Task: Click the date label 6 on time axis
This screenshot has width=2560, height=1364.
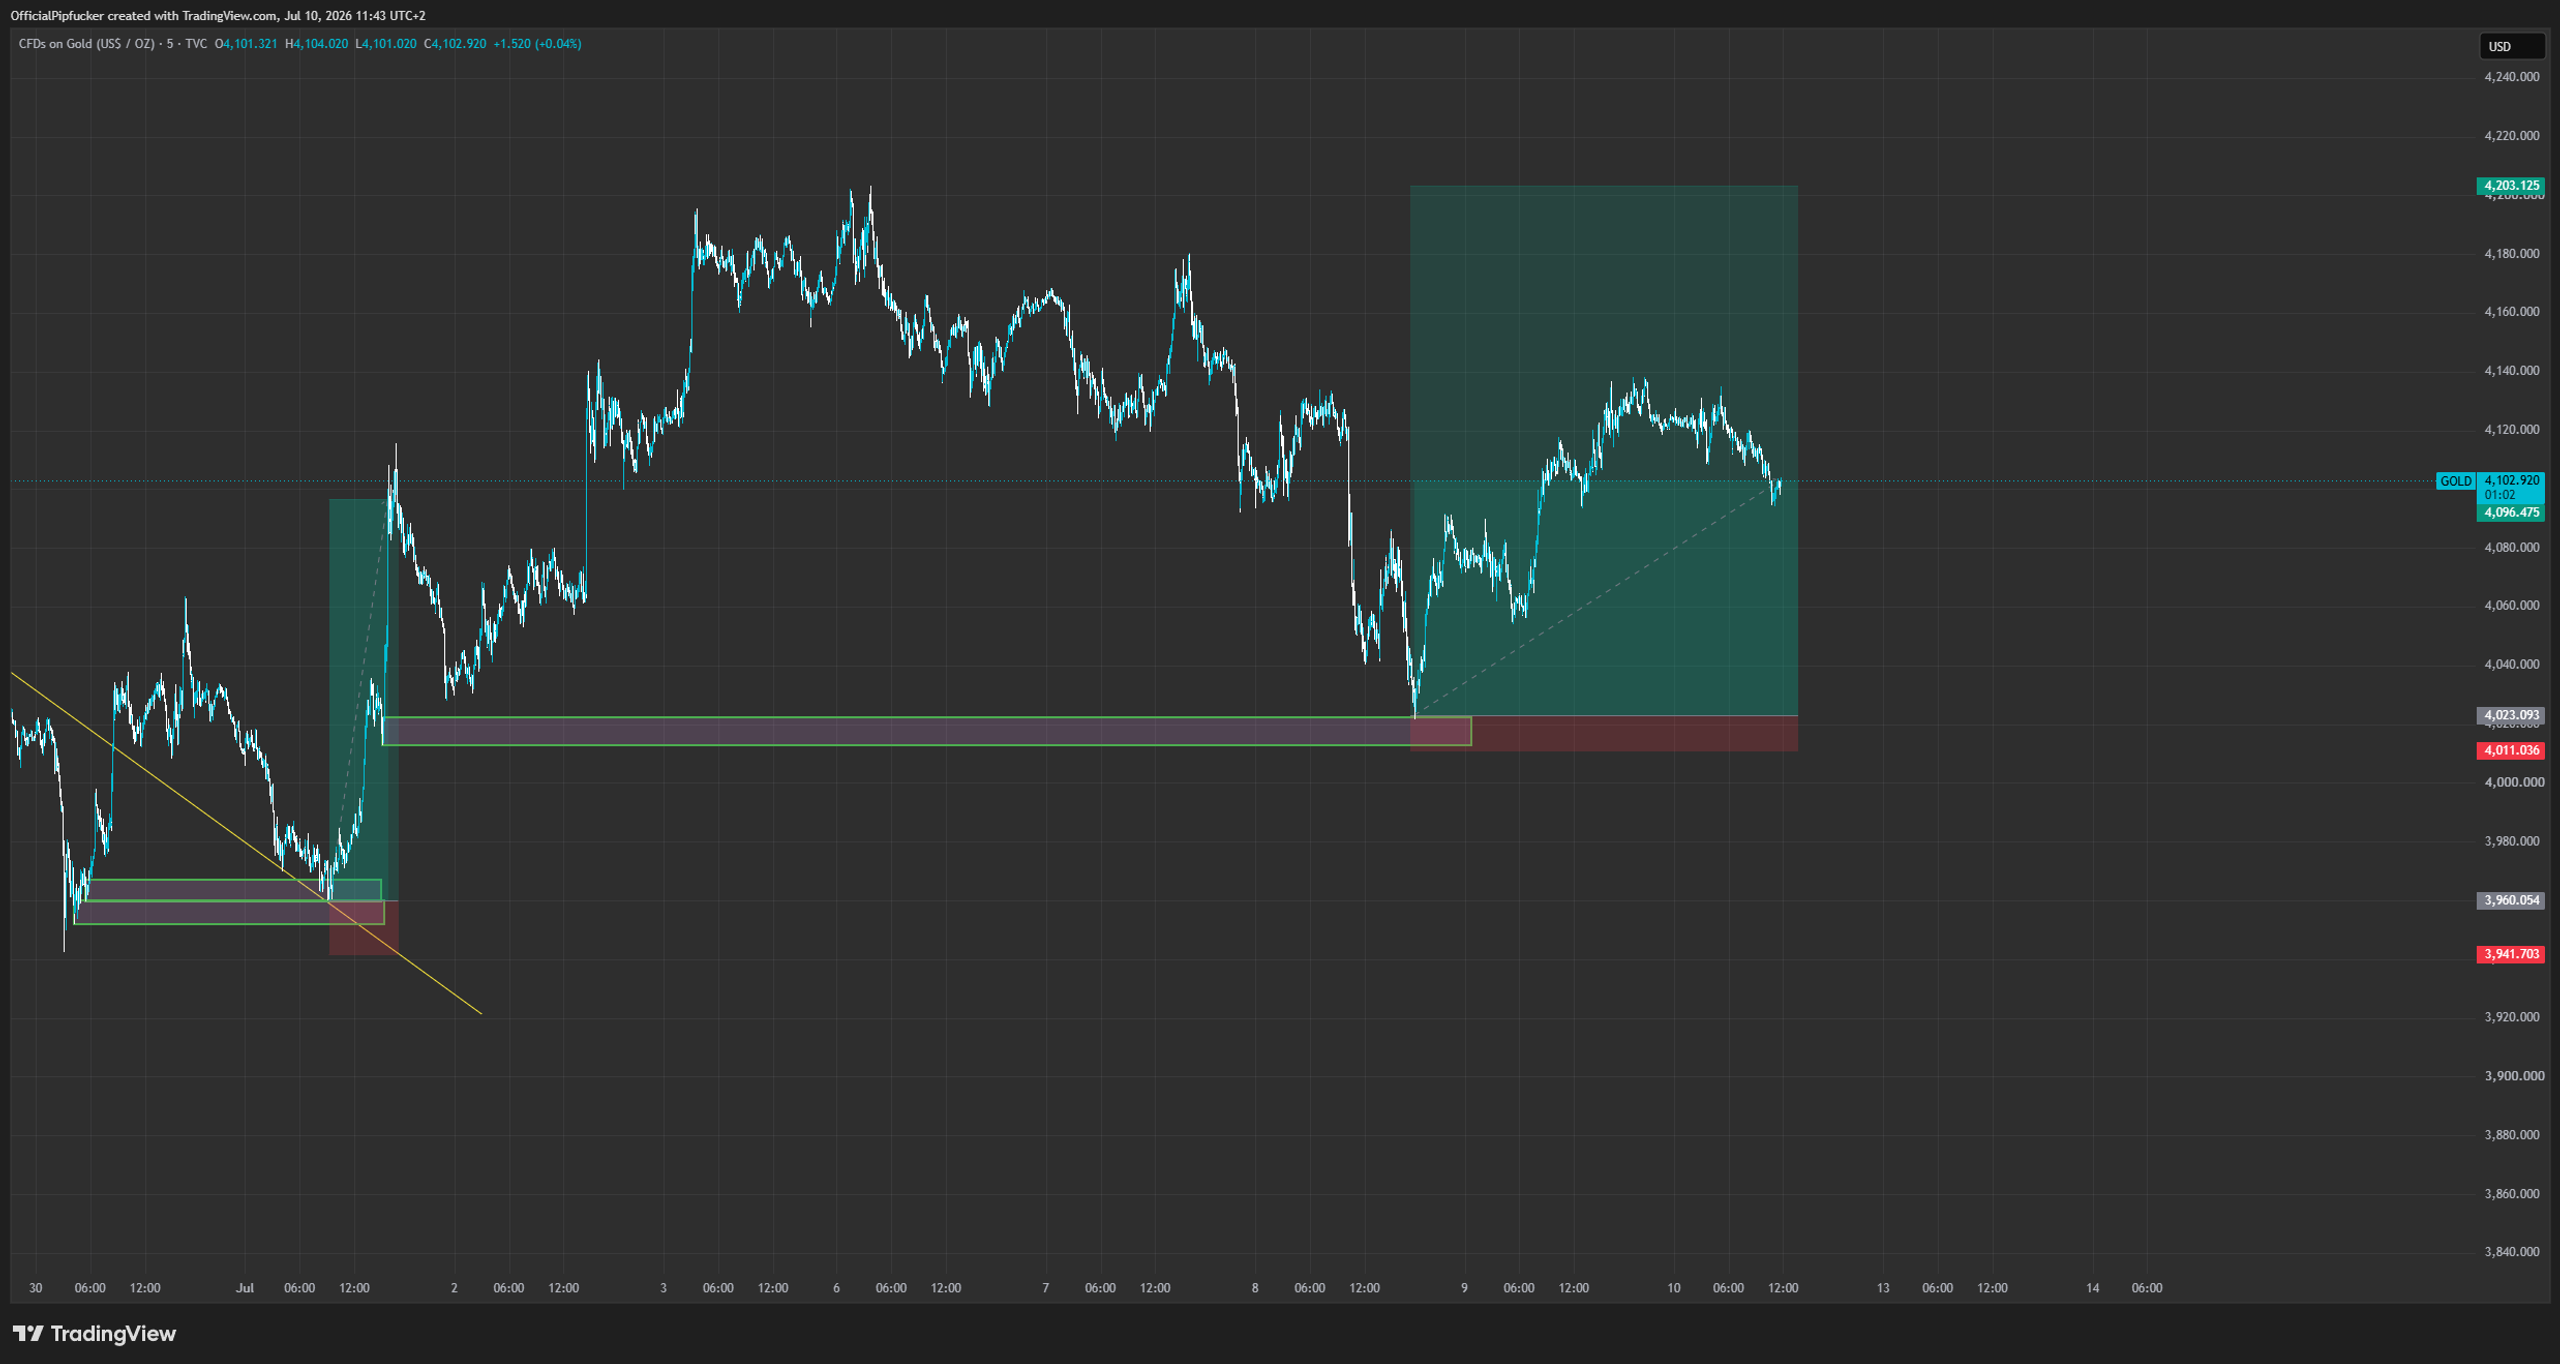Action: [836, 1288]
